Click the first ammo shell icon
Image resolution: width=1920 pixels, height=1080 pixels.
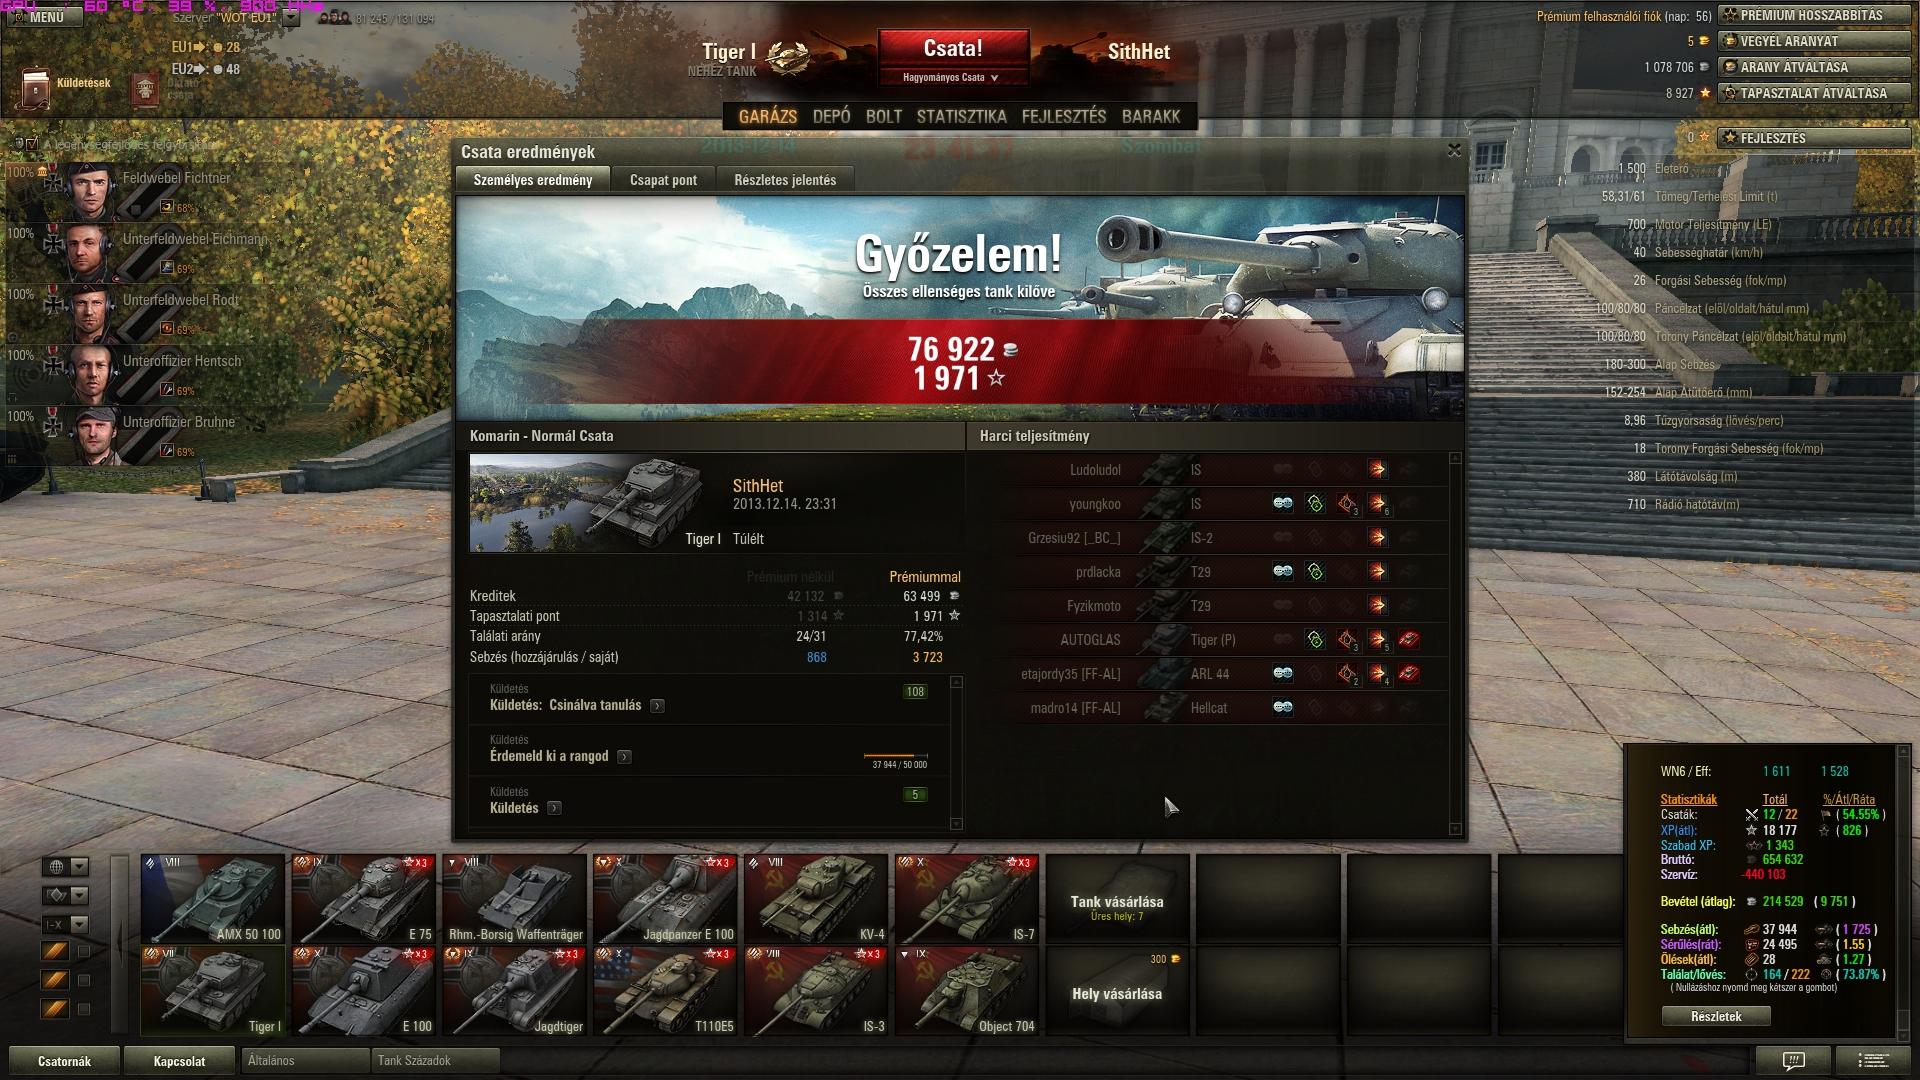point(55,951)
